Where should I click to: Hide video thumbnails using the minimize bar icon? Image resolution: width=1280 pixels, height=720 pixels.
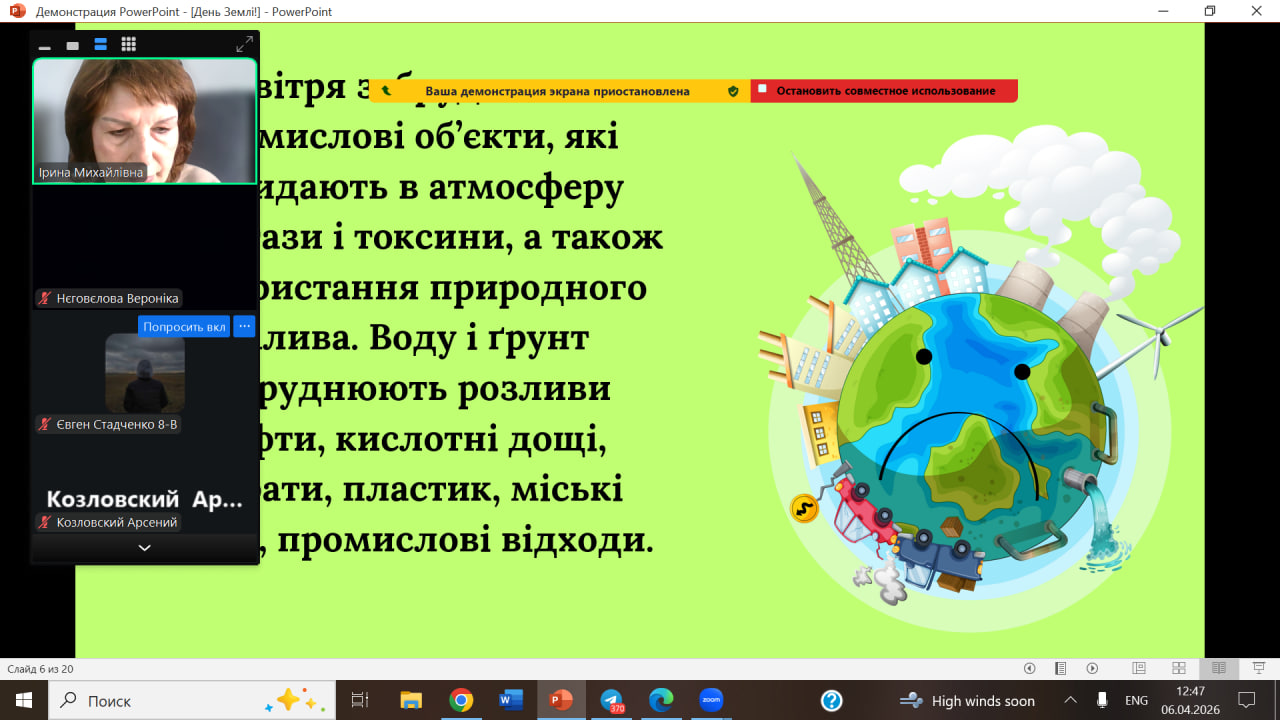44,46
